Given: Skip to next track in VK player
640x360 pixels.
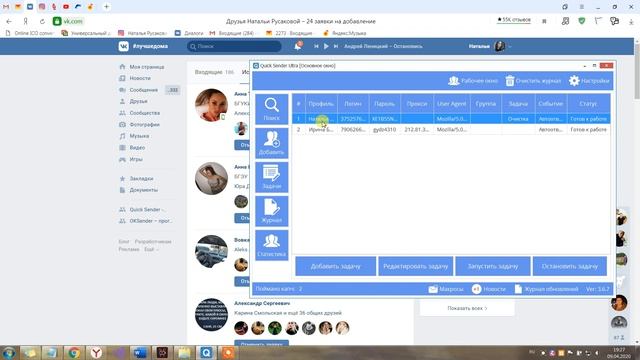Looking at the screenshot, I should coord(336,47).
